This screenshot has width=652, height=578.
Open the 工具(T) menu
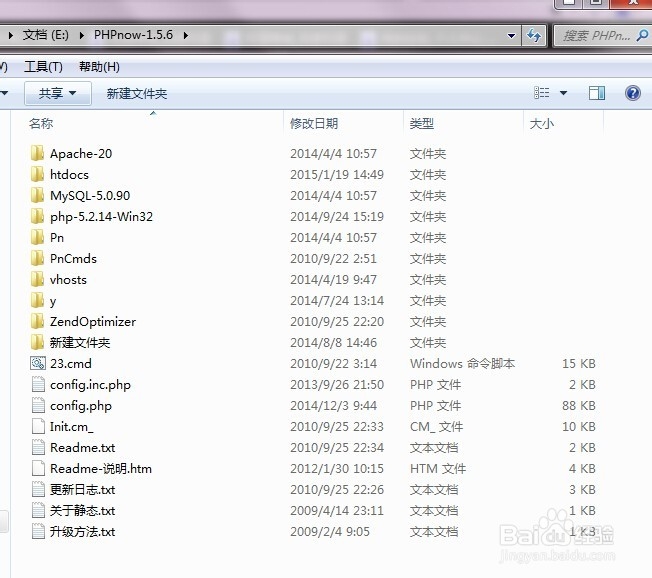click(43, 67)
